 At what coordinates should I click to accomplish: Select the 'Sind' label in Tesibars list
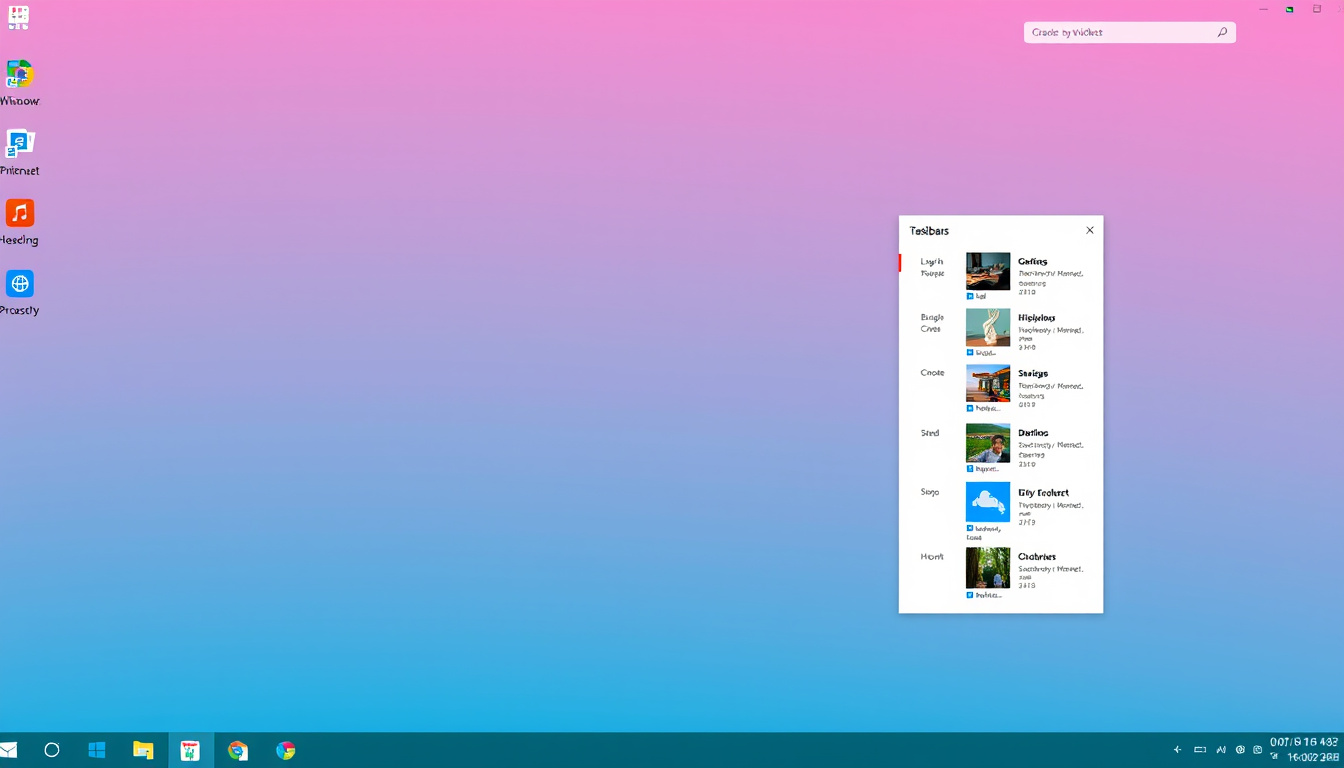pos(930,433)
